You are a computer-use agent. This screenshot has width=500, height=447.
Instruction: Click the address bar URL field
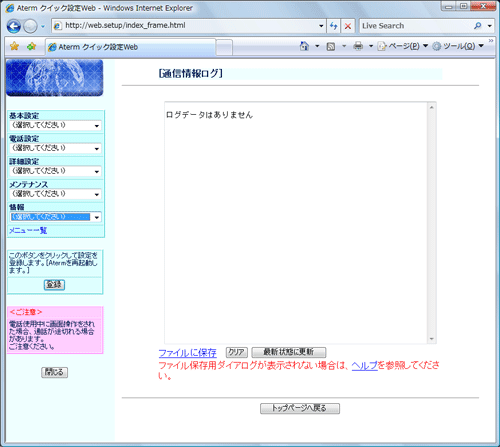point(184,25)
